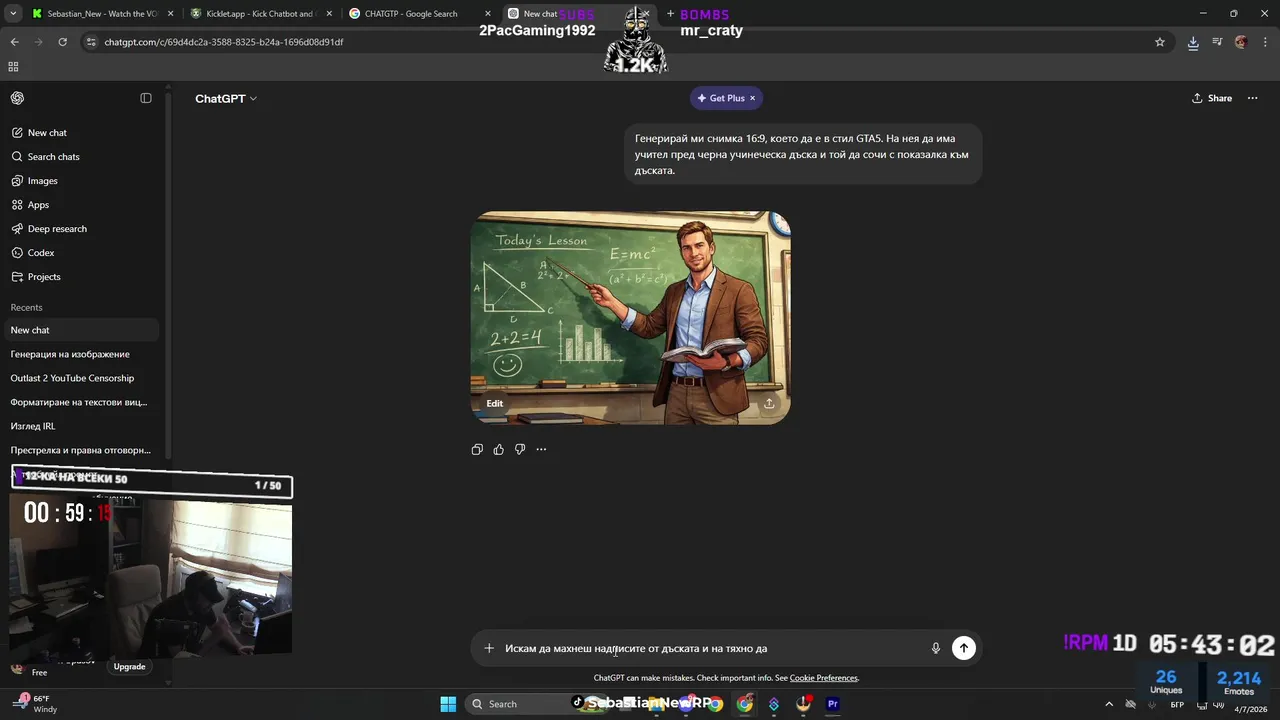This screenshot has width=1280, height=720.
Task: Dismiss the Get Plus banner
Action: pos(753,98)
